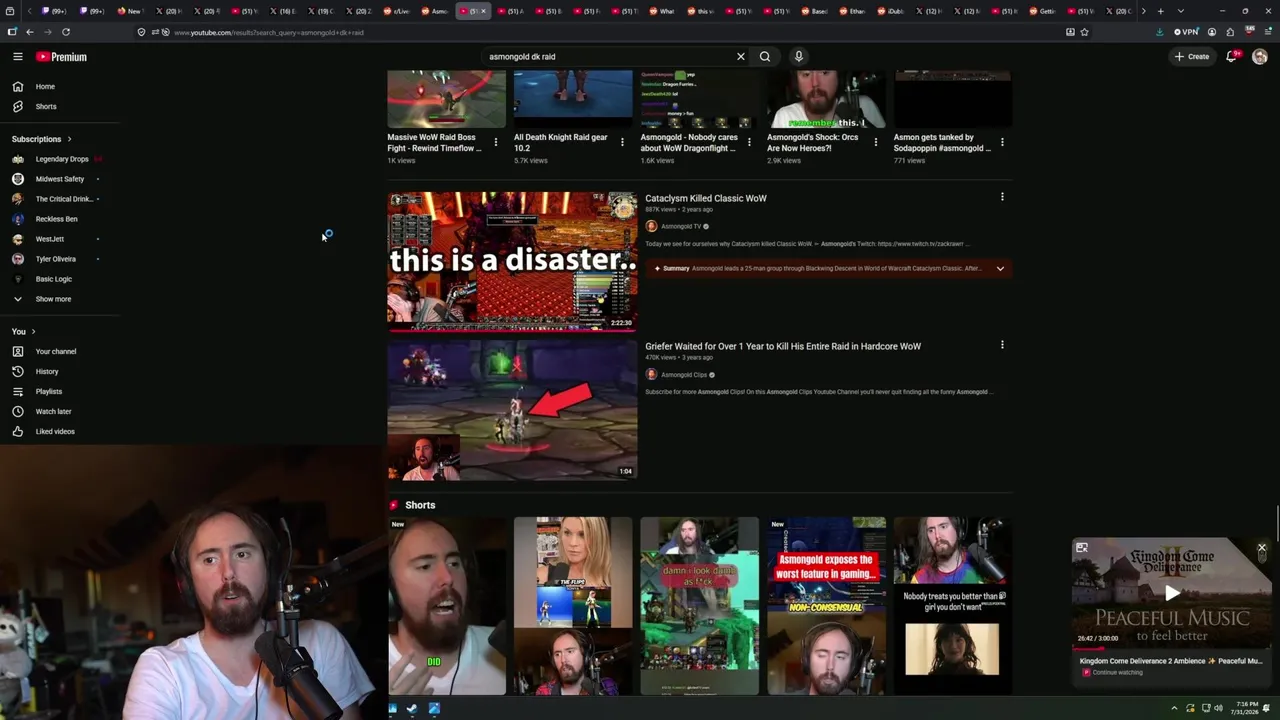Go to YouTube Premium home logo
1280x720 pixels.
tap(61, 57)
